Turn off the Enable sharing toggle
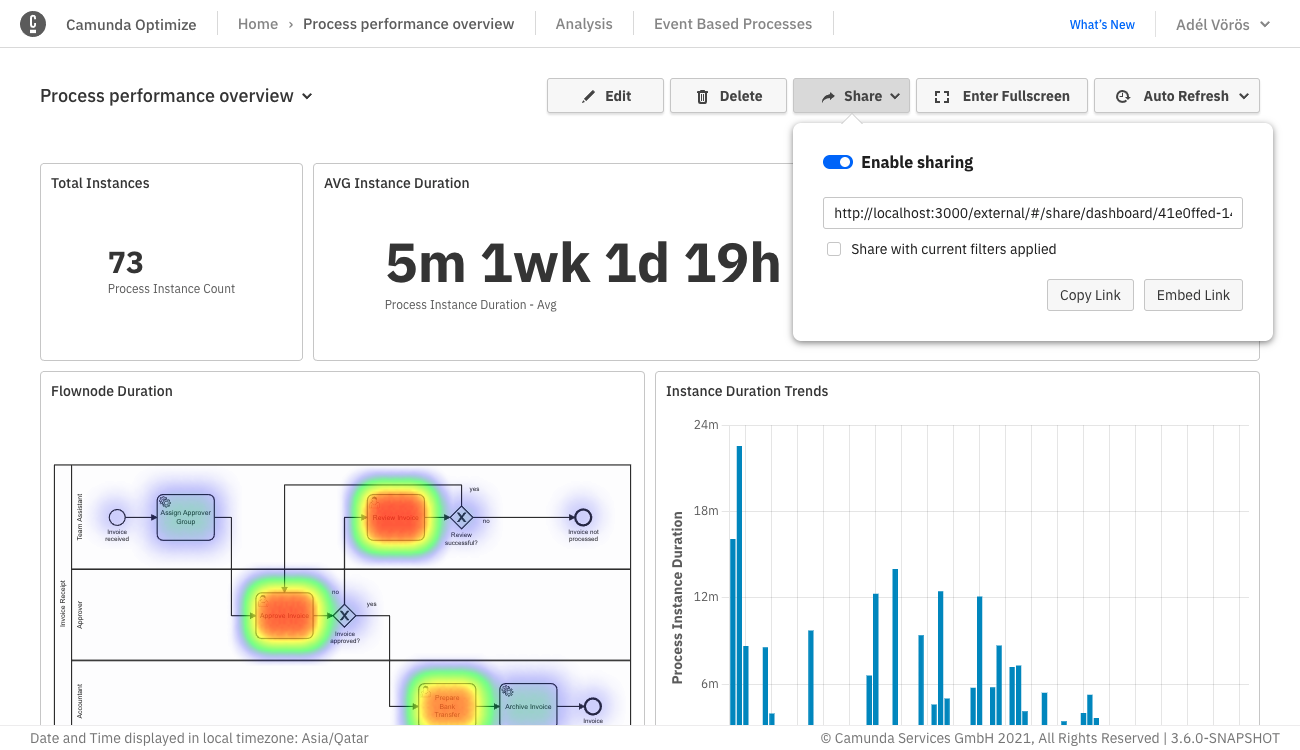The height and width of the screenshot is (750, 1300). tap(837, 162)
